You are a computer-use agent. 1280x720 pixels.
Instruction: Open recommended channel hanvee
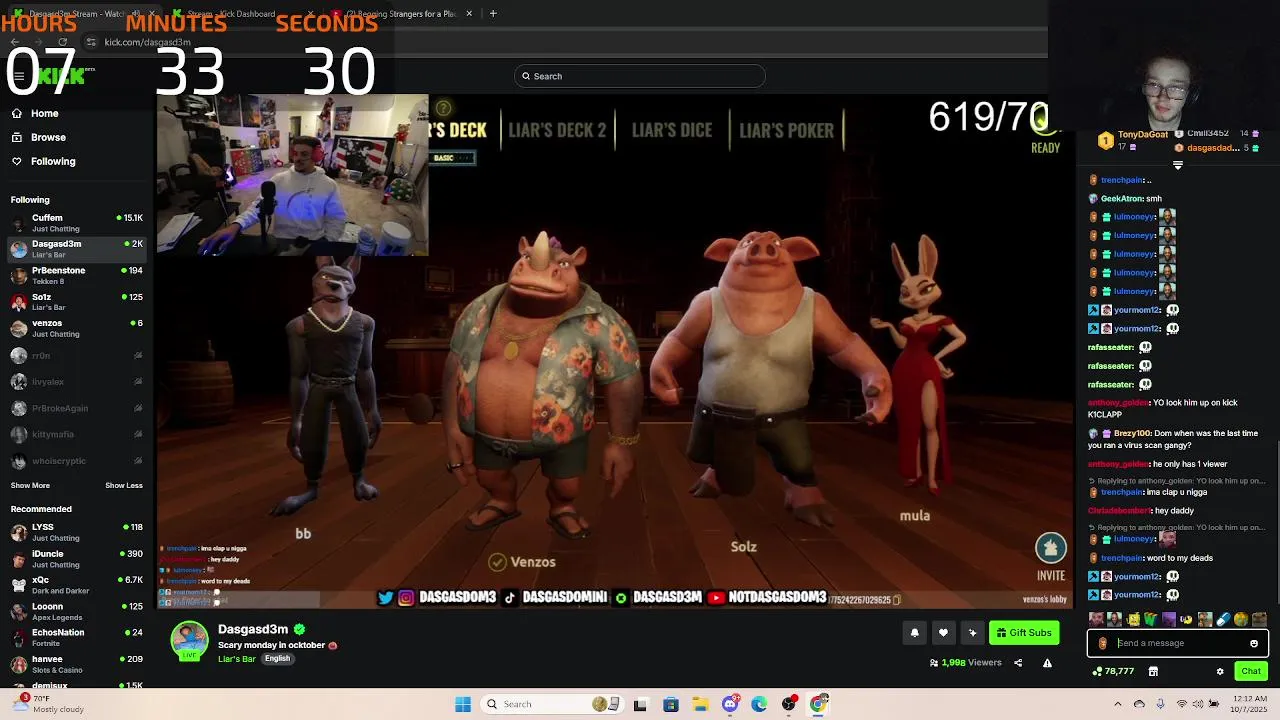point(76,664)
